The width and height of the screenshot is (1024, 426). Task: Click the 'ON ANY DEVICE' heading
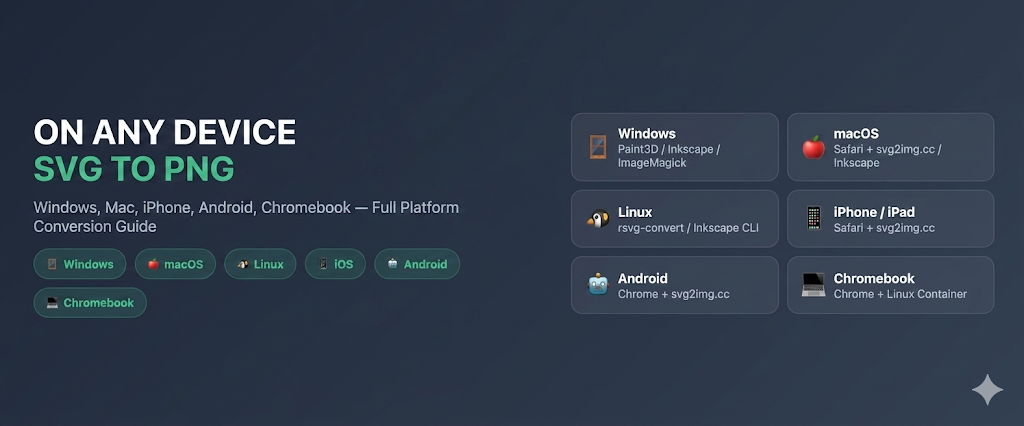click(165, 133)
